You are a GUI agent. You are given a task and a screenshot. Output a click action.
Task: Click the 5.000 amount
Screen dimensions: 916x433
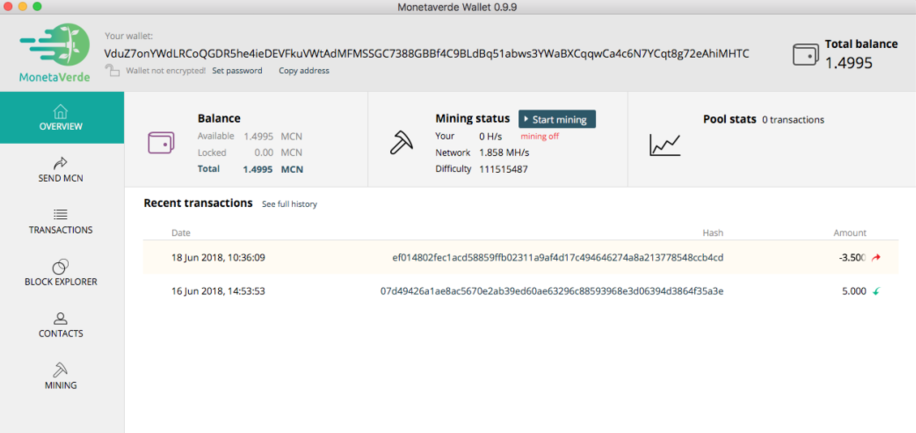pos(854,291)
